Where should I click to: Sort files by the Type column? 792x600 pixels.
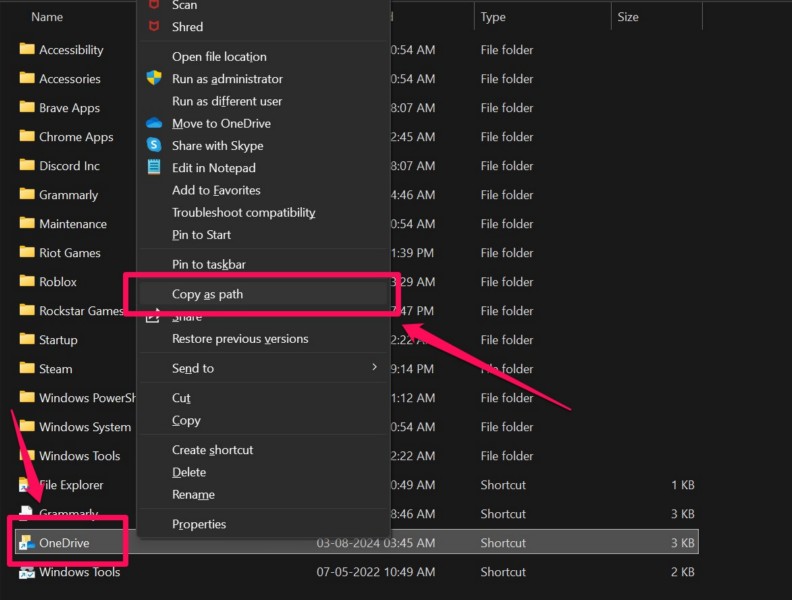493,17
